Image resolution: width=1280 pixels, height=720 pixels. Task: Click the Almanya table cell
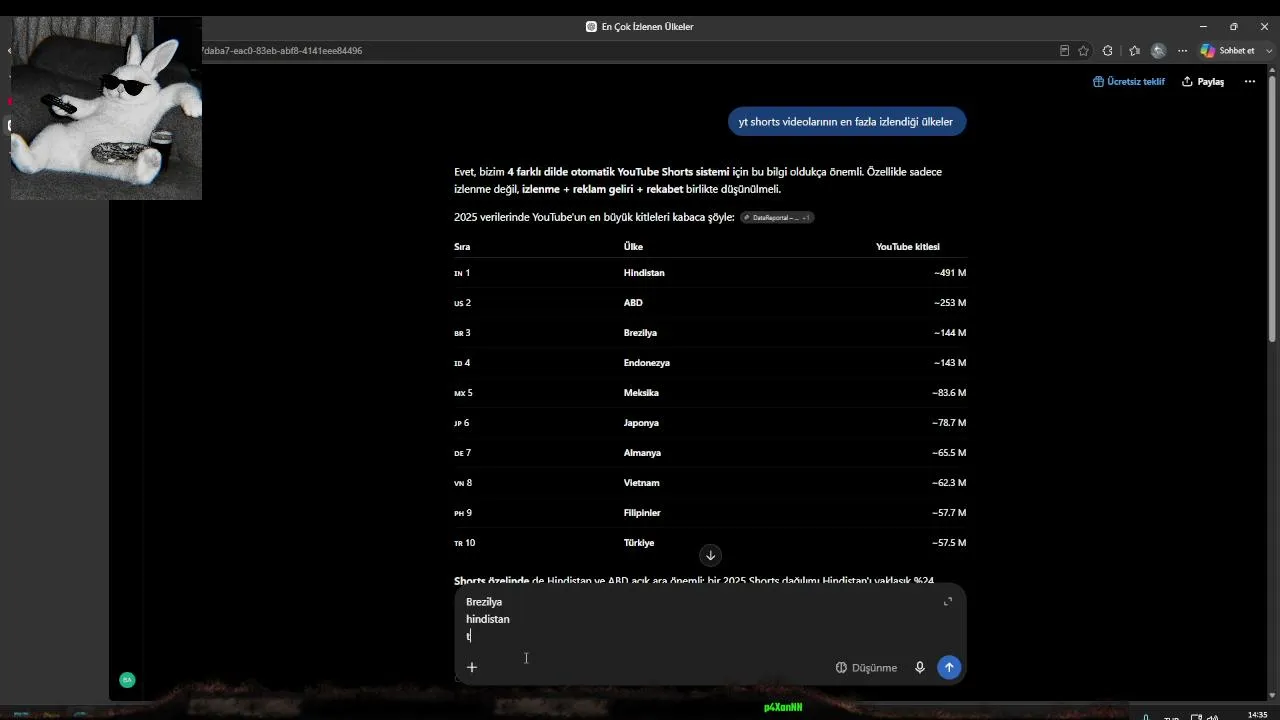tap(642, 453)
